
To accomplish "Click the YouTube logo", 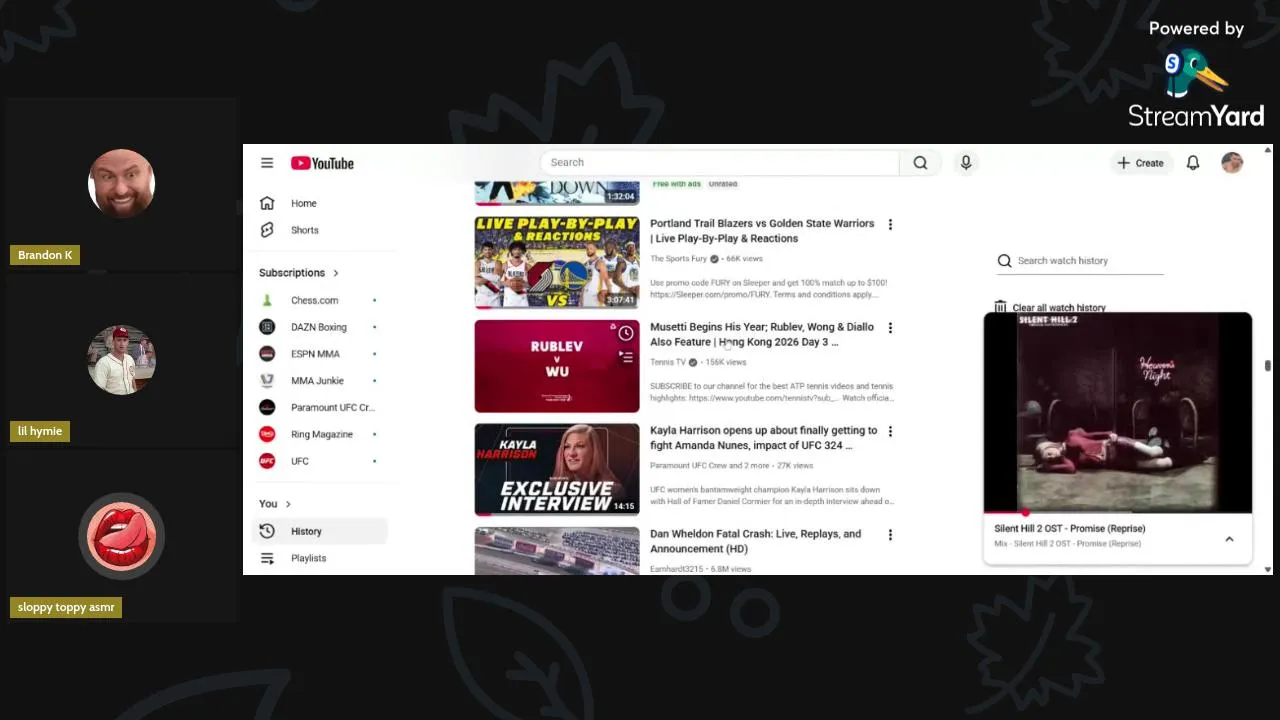I will [322, 163].
